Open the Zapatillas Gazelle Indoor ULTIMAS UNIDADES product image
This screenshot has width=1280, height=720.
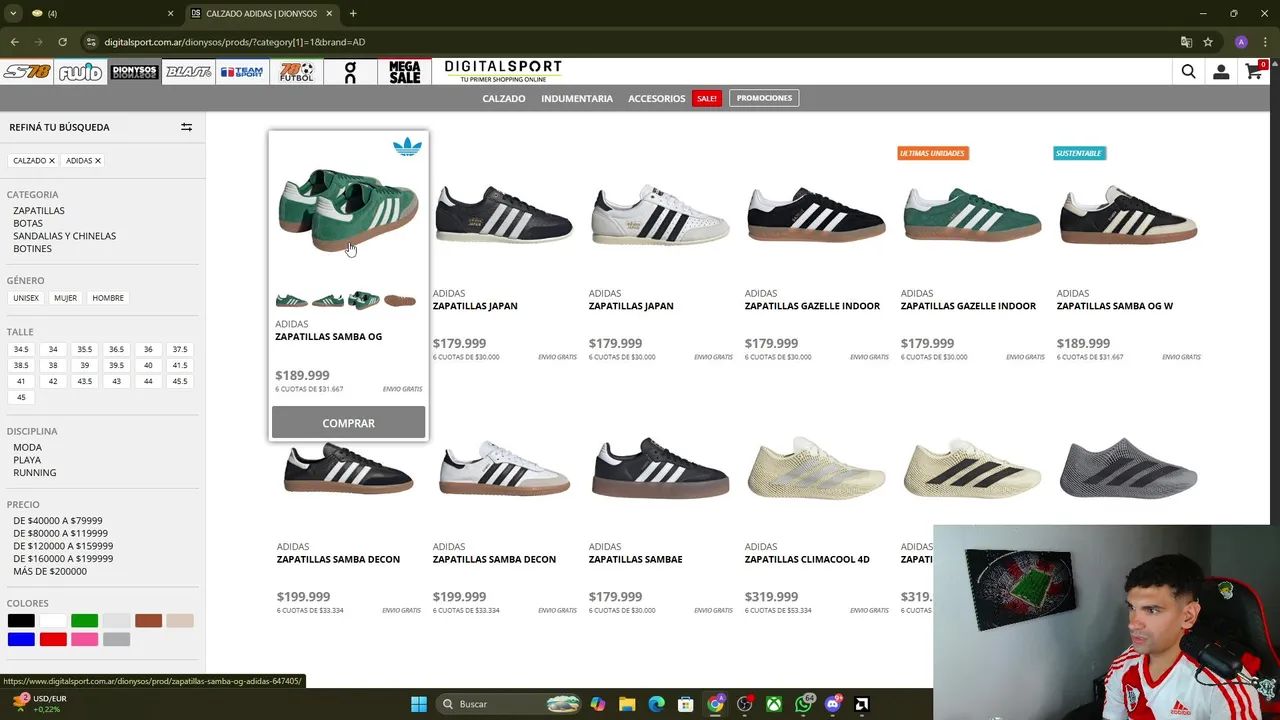tap(972, 215)
